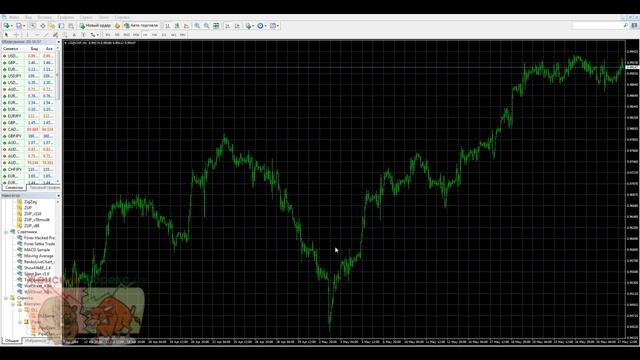Select GBPJPY row in Market Watch
Viewport: 640px width, 360px height.
click(x=29, y=136)
